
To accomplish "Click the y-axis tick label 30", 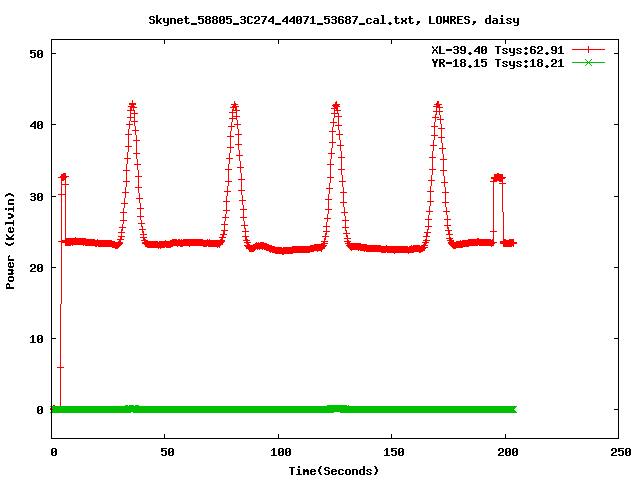I will 36,197.
